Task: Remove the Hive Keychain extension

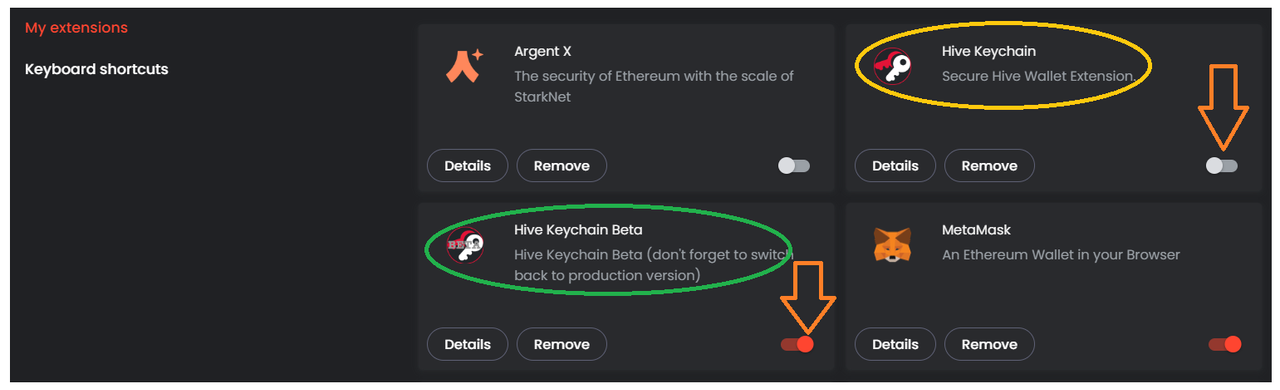Action: 989,166
